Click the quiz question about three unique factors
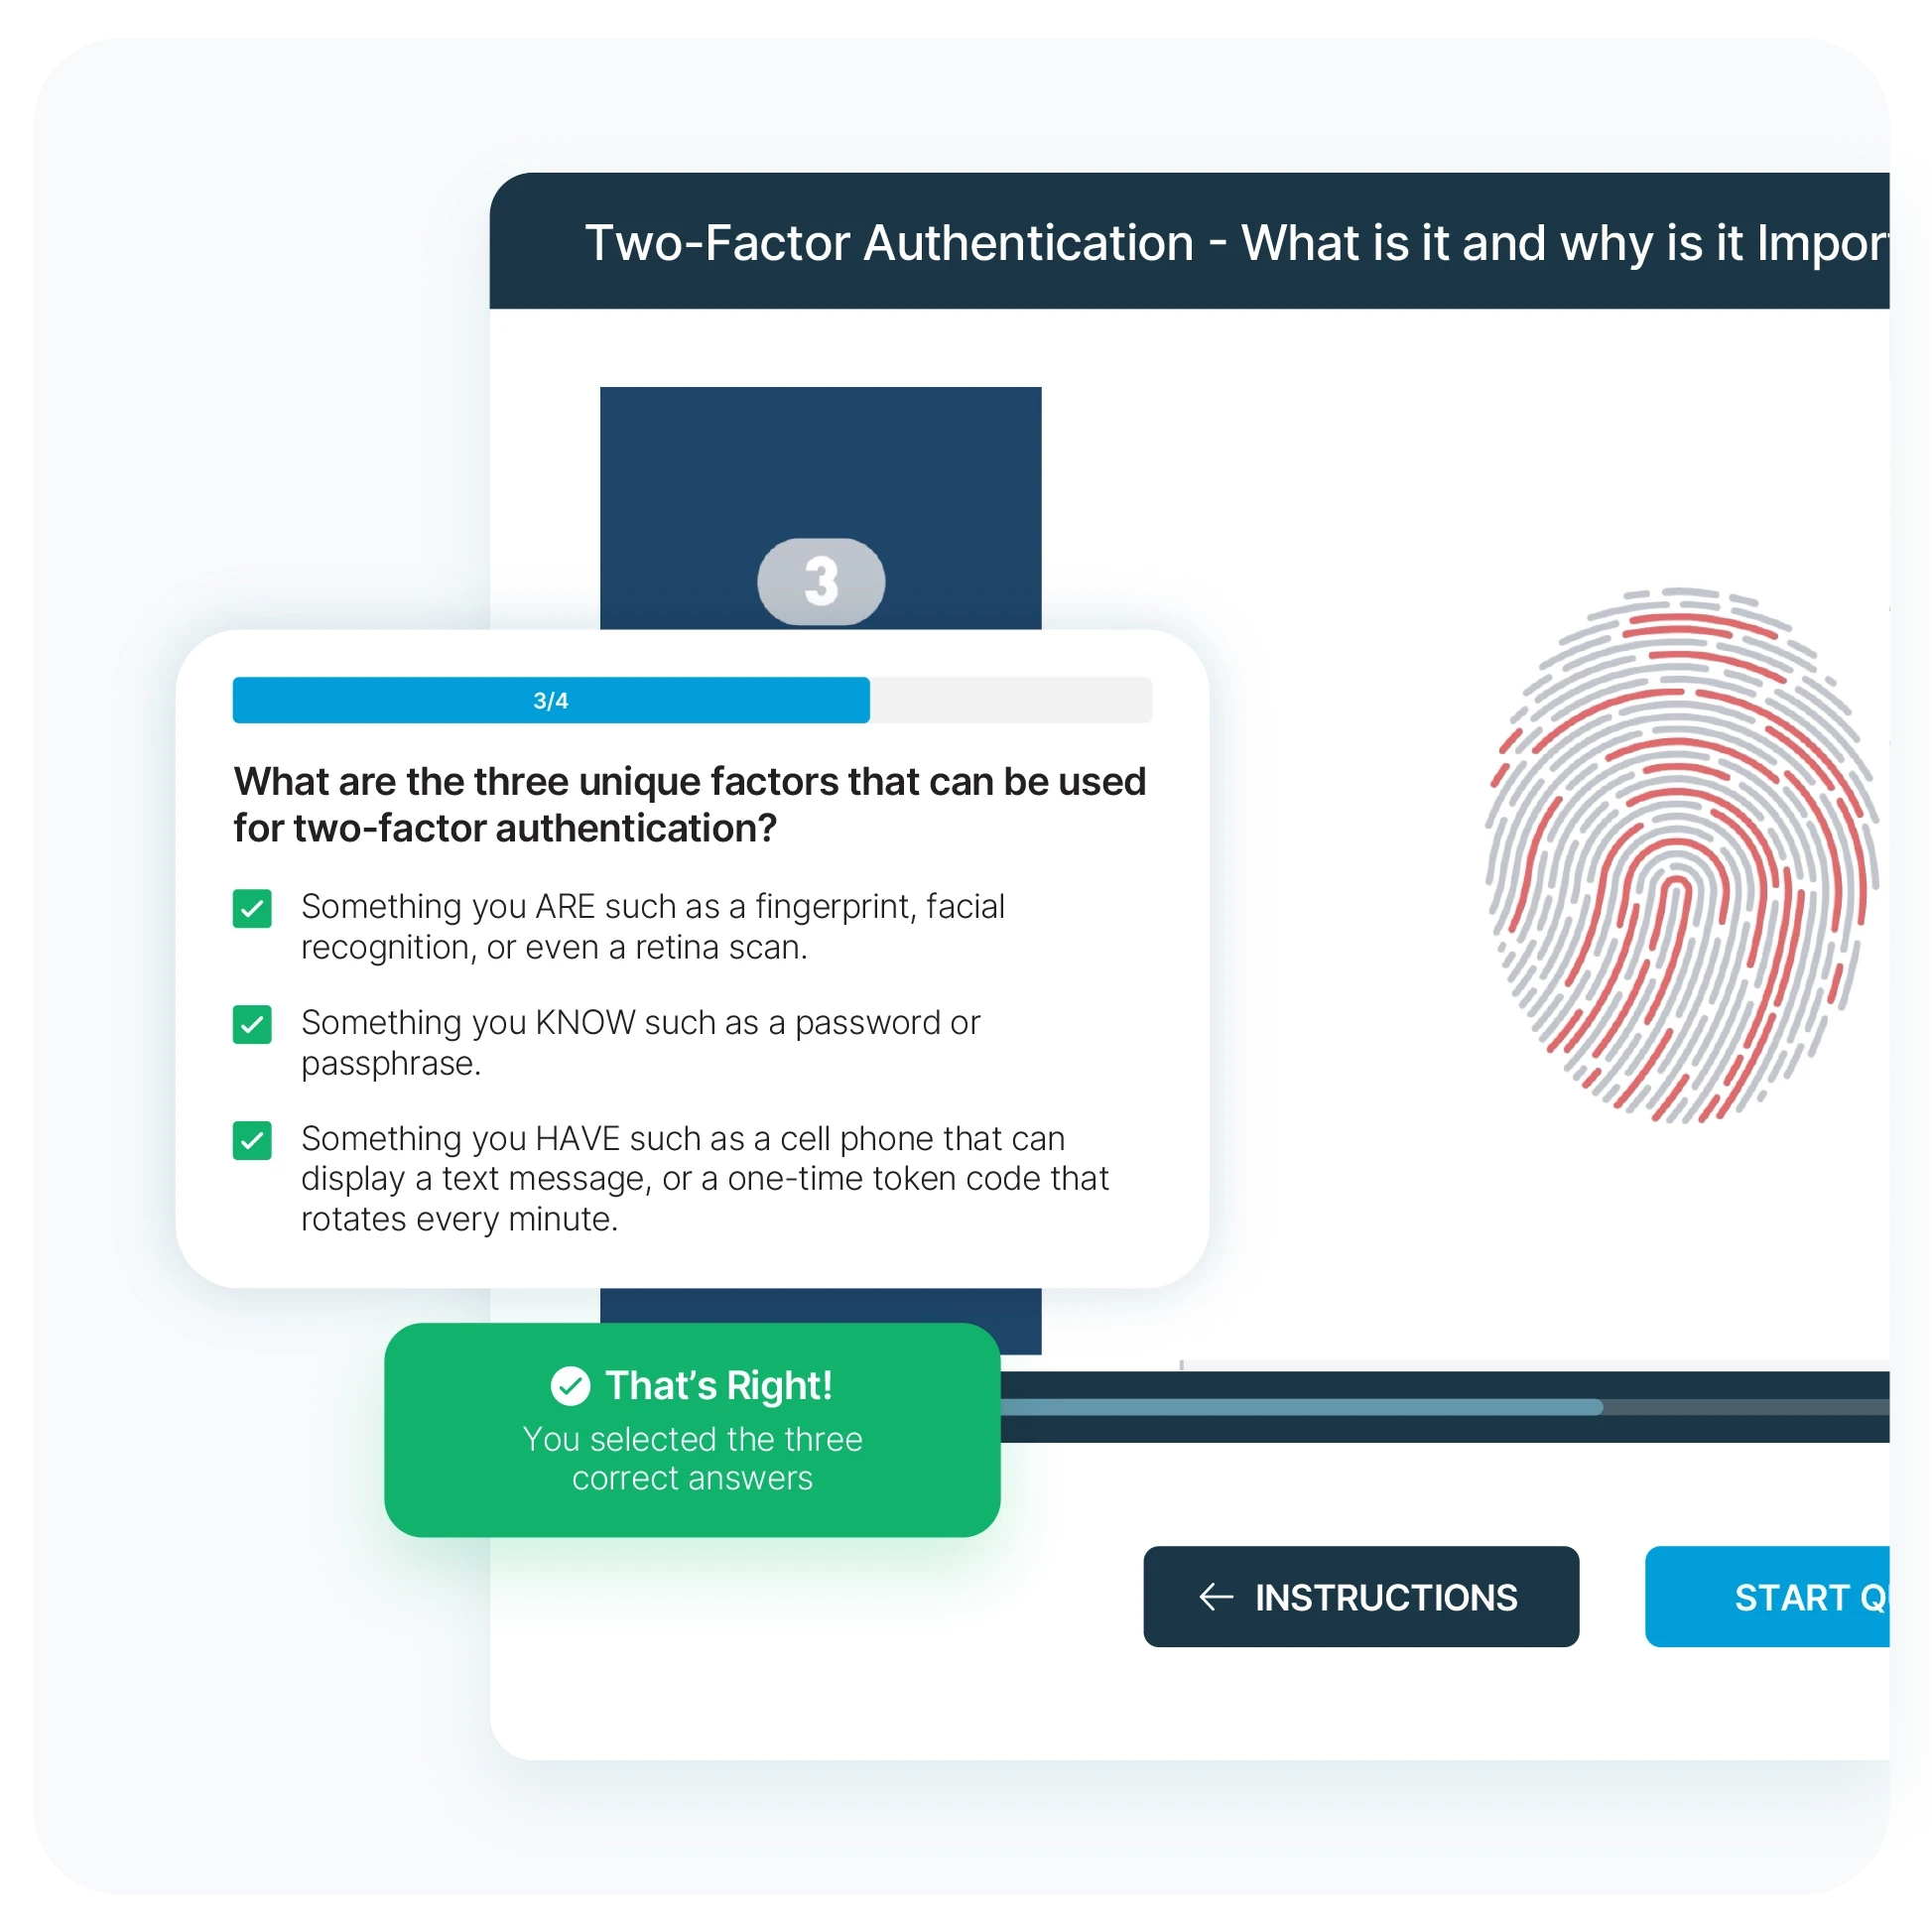Viewport: 1932px width, 1931px height. [x=690, y=805]
